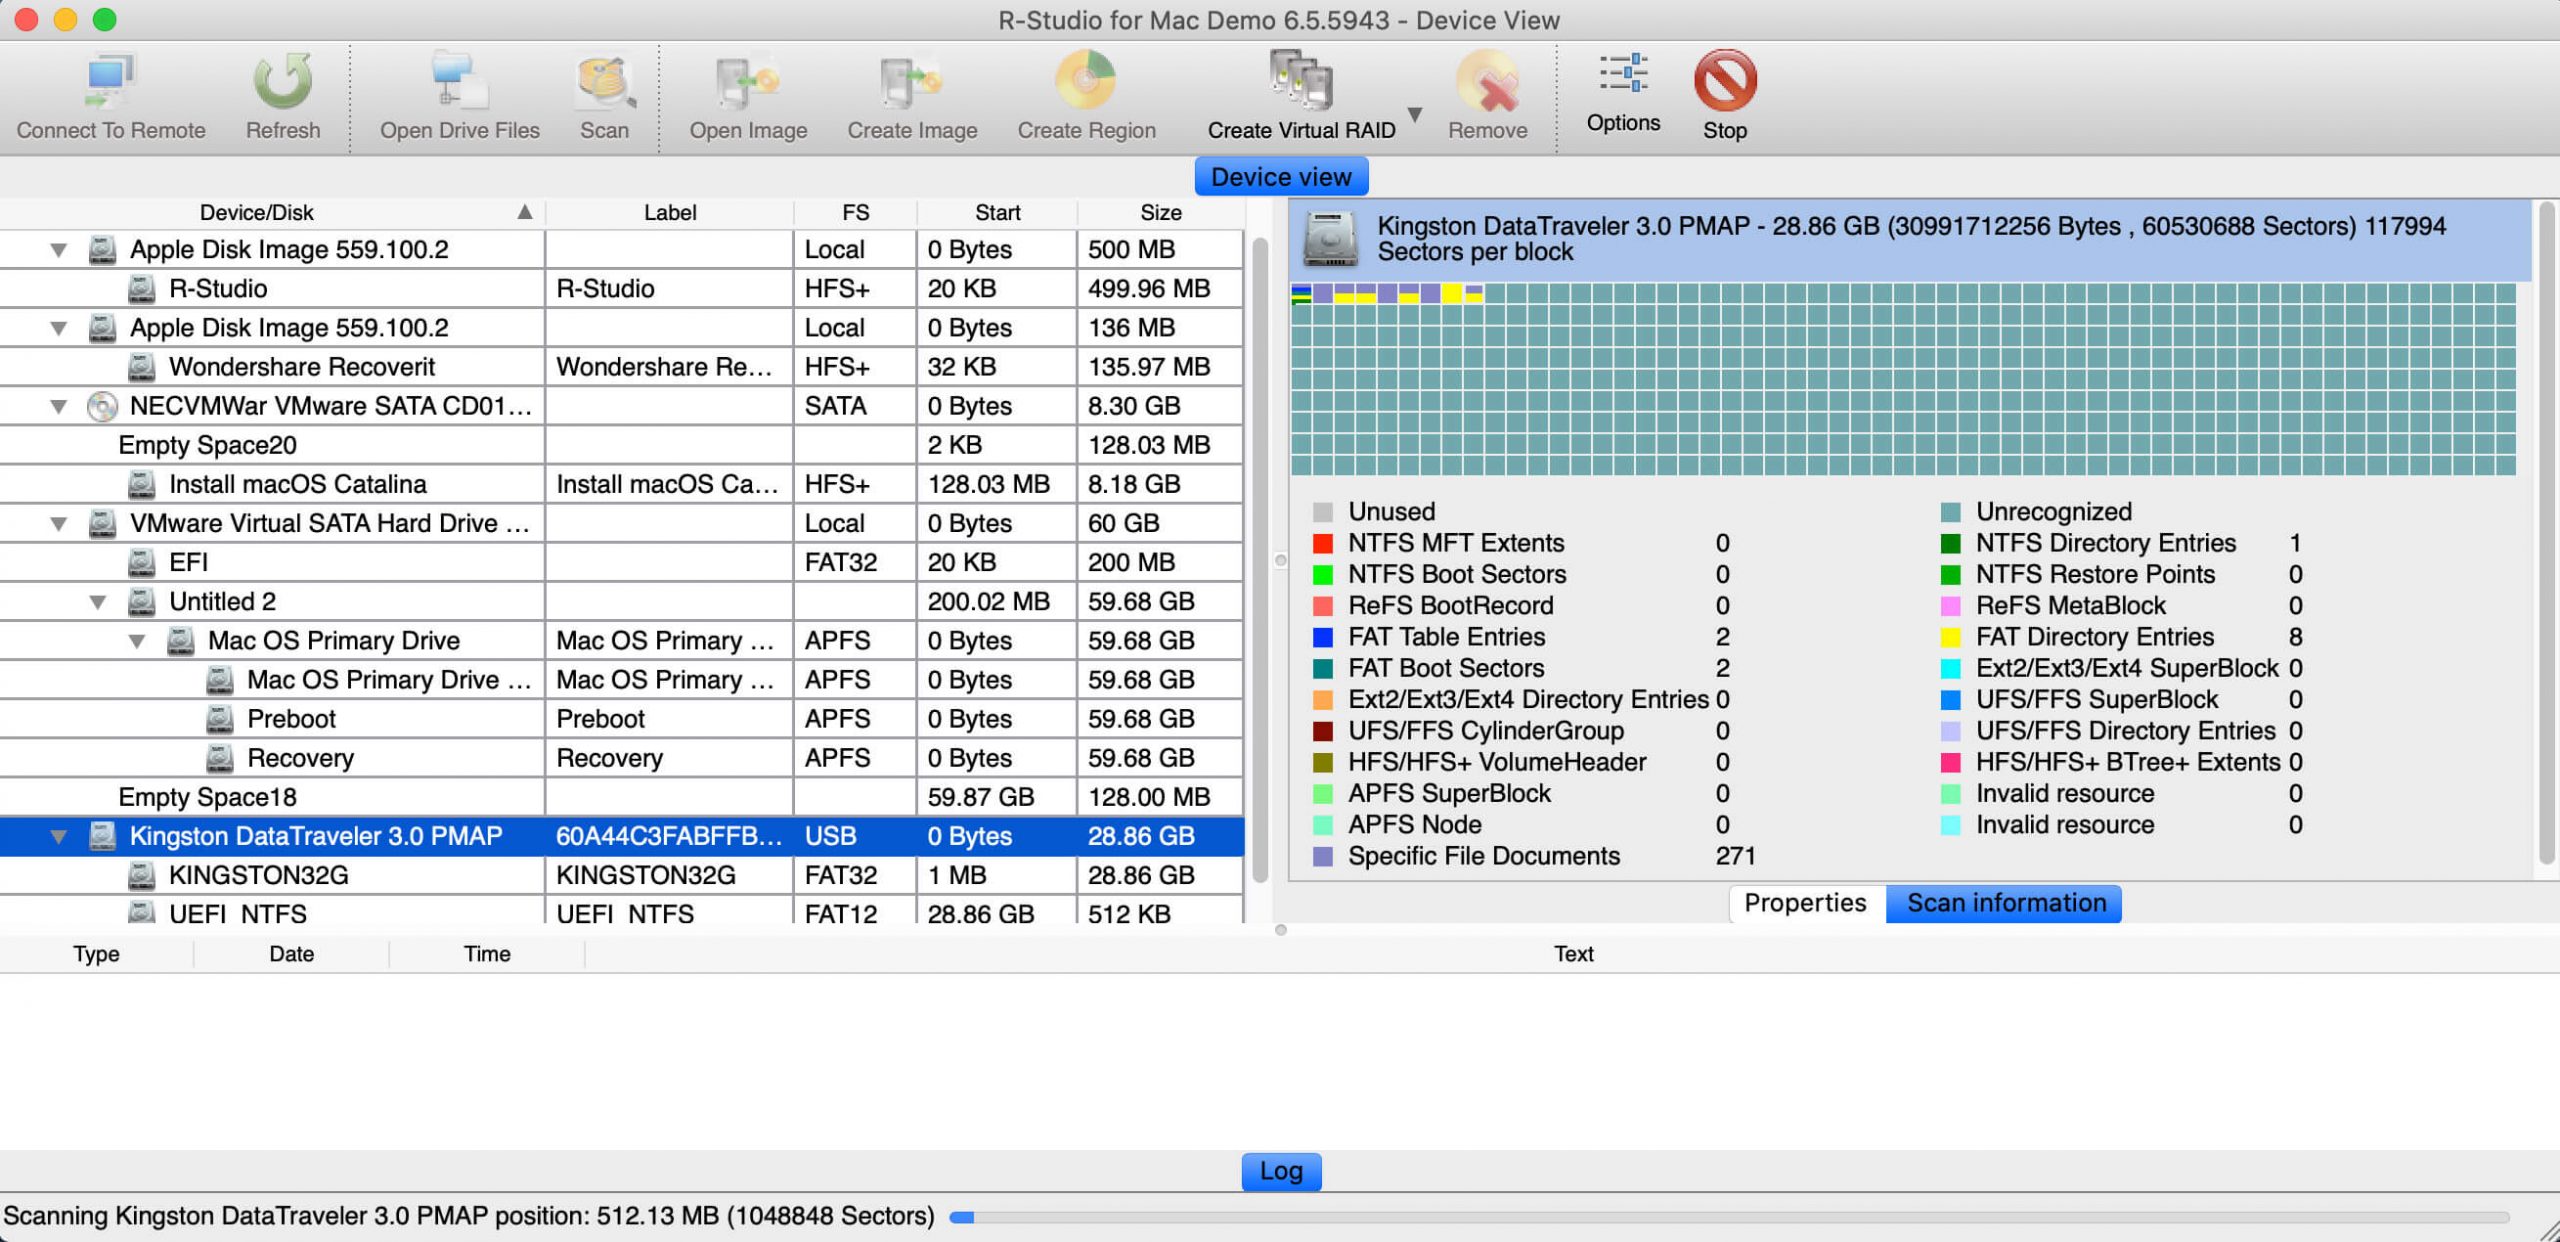This screenshot has width=2560, height=1242.
Task: Click the FAT Boot Sectors teal swatch
Action: pyautogui.click(x=1322, y=669)
